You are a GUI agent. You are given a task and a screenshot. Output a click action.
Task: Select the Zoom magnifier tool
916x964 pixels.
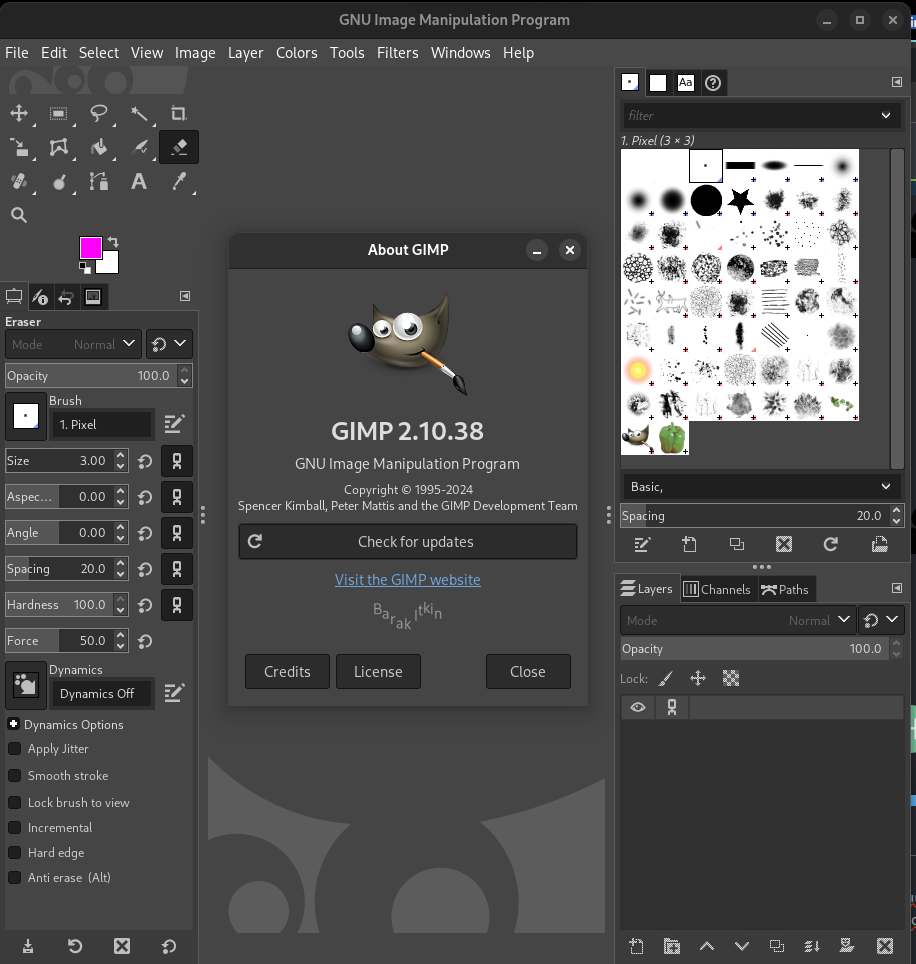[x=19, y=215]
